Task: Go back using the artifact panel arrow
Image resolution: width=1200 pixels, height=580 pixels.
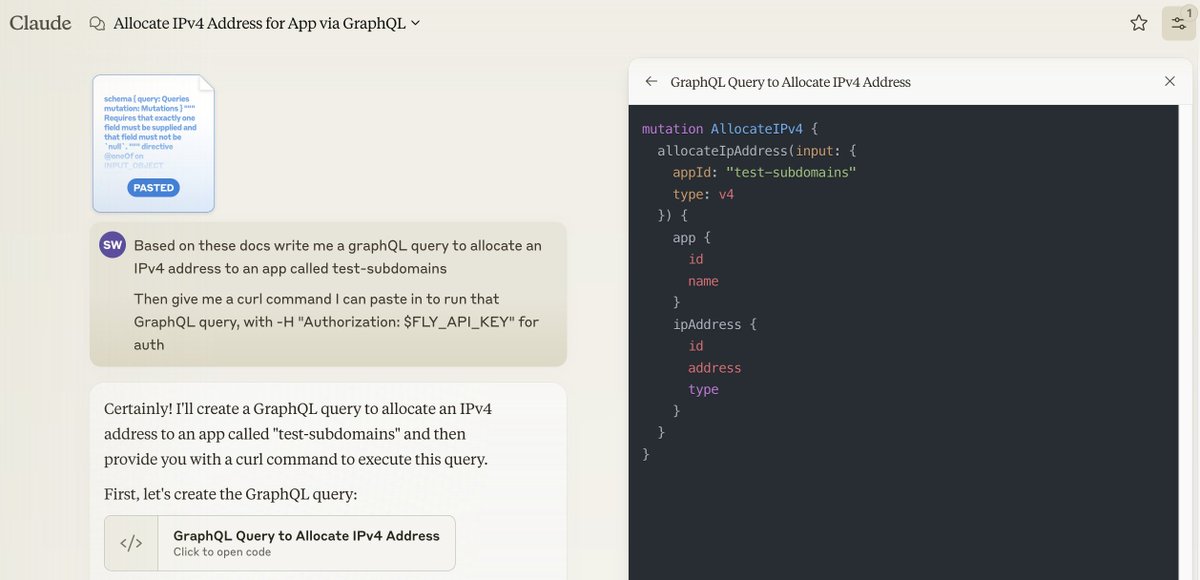Action: click(651, 82)
